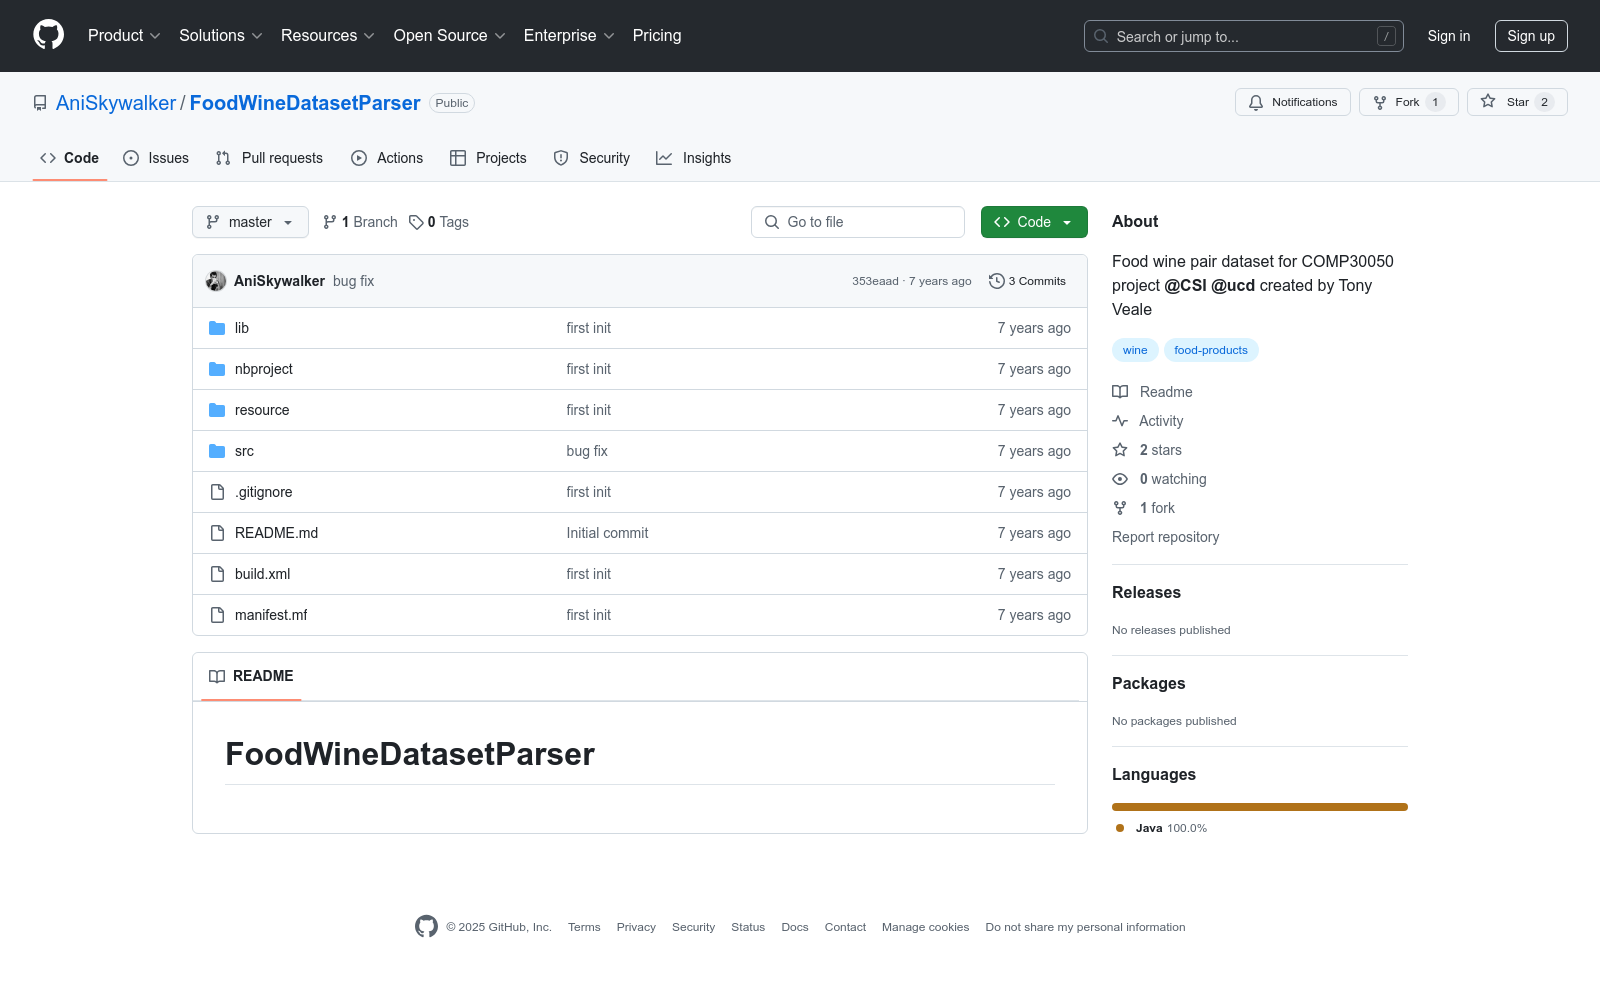The image size is (1600, 1000).
Task: Click the GitHub logo in footer
Action: click(x=426, y=927)
